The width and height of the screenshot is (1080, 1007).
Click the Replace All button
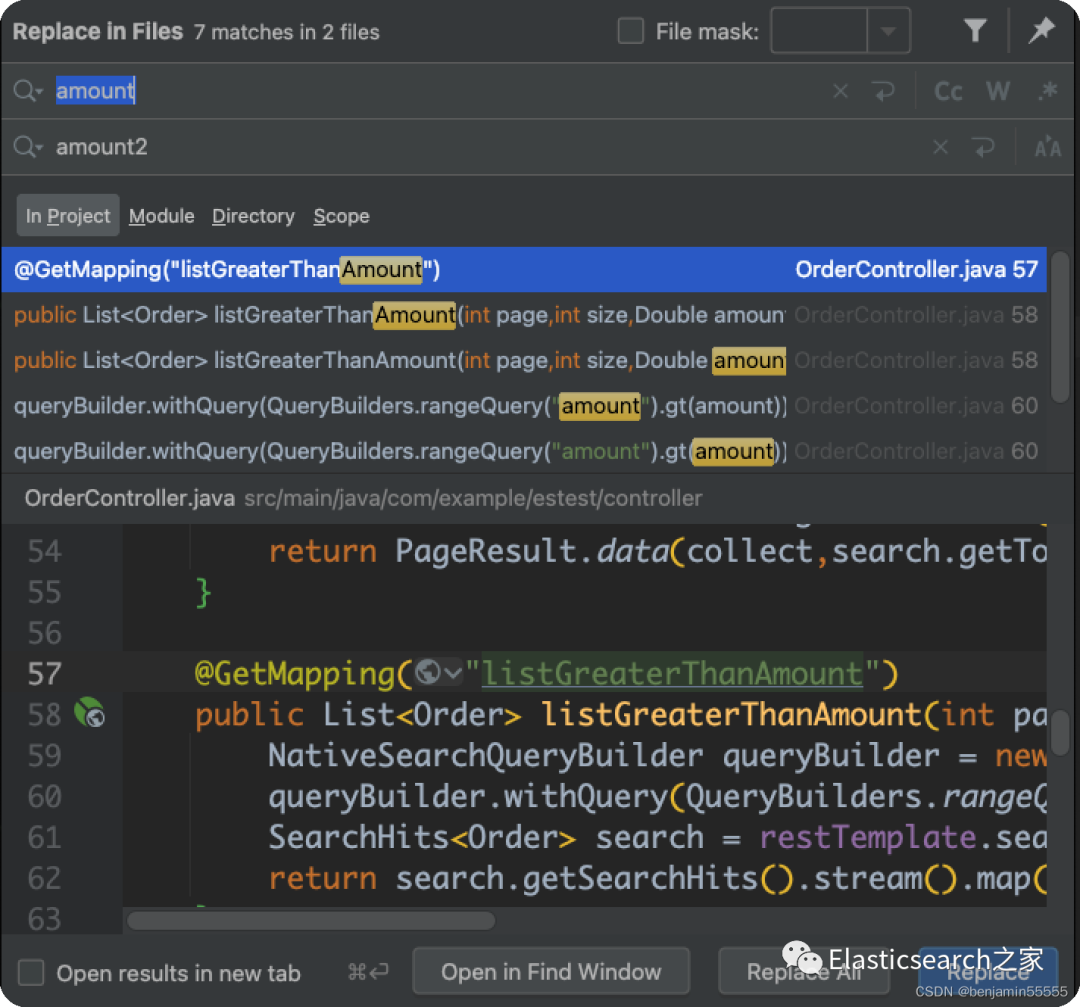(x=804, y=972)
